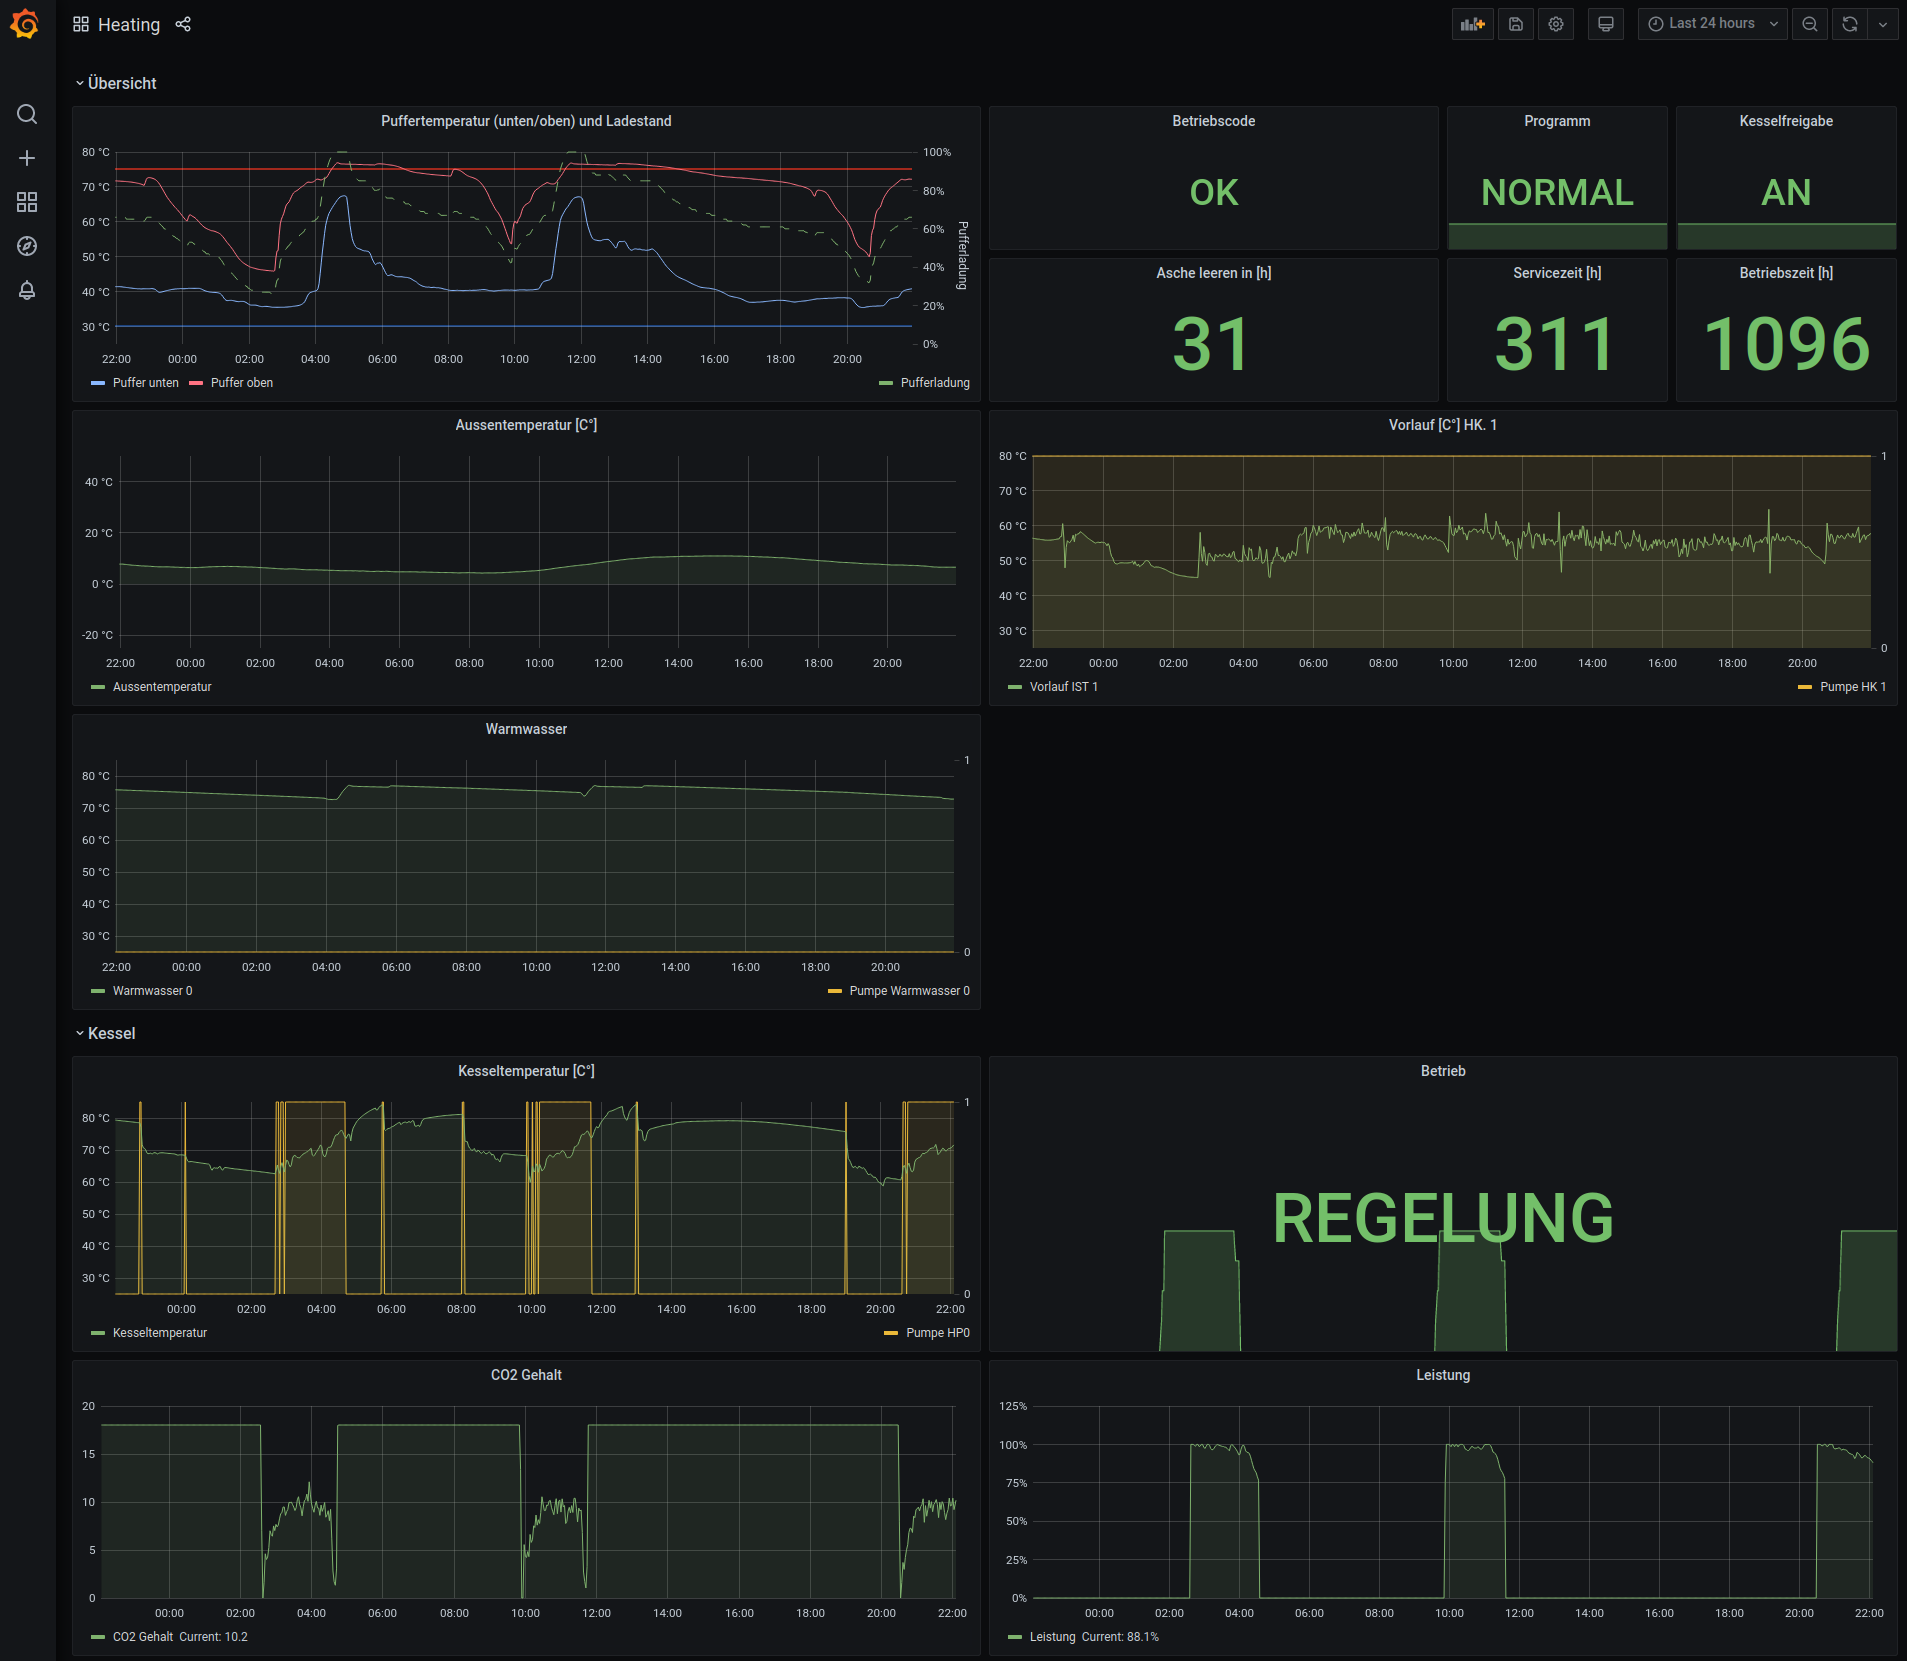Click the dashboard grid icon beside Heading title
This screenshot has width=1907, height=1661.
[81, 24]
